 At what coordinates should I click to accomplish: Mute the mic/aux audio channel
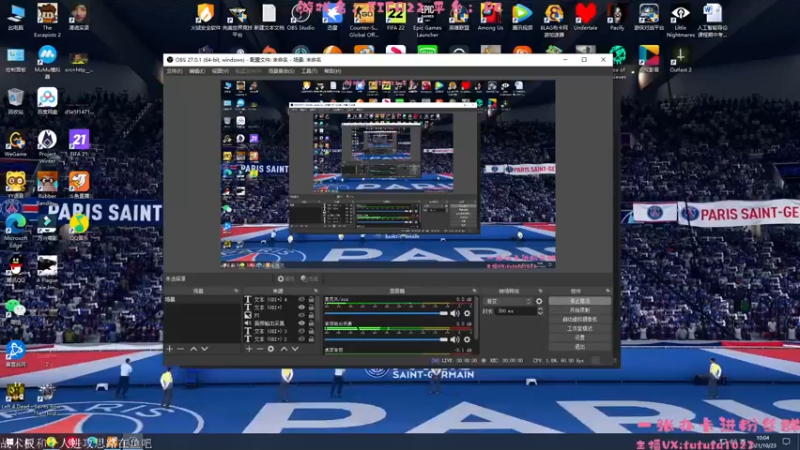(x=455, y=313)
